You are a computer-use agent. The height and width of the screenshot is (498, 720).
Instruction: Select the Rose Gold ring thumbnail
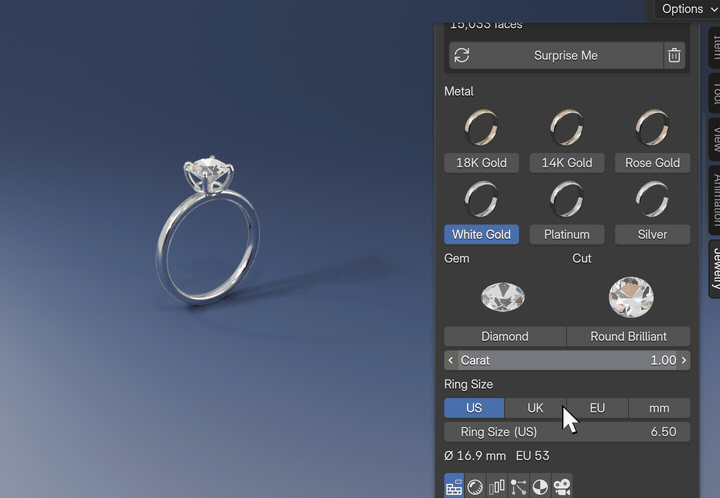click(652, 127)
